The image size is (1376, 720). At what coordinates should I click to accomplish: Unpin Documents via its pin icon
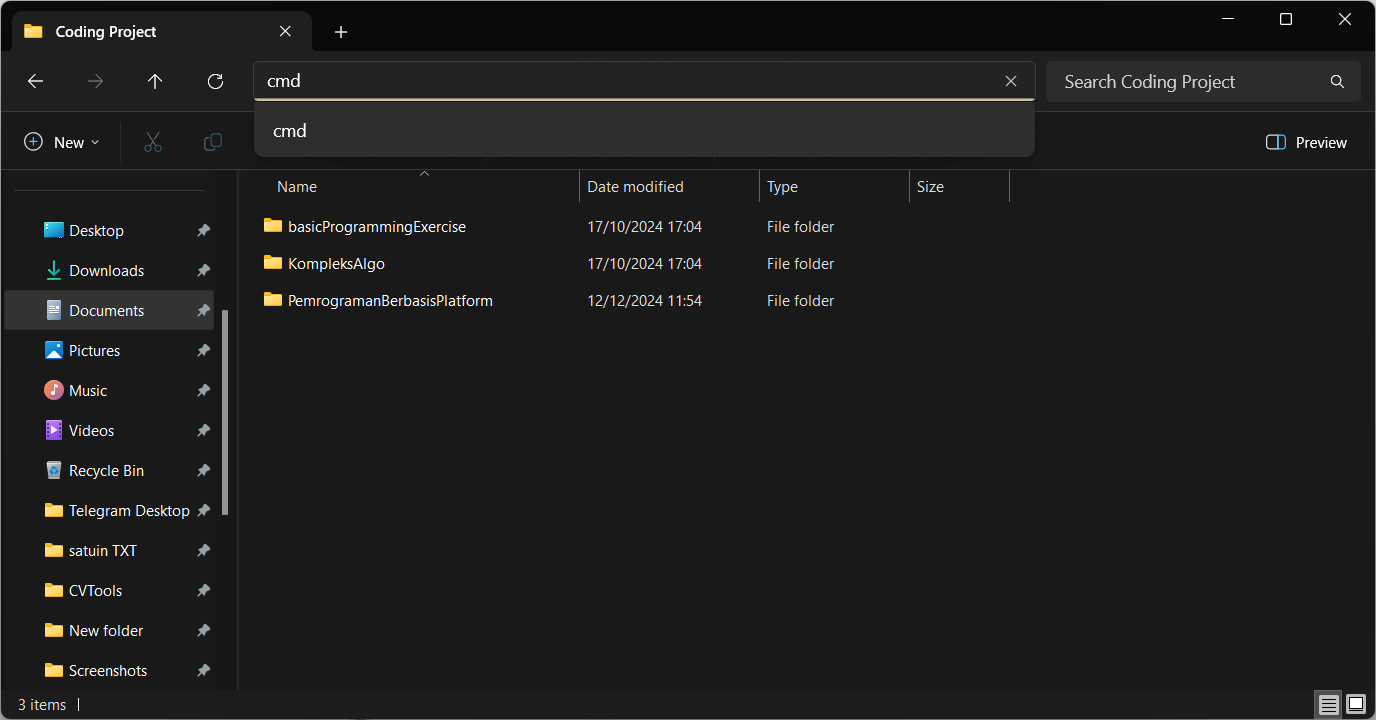click(203, 311)
